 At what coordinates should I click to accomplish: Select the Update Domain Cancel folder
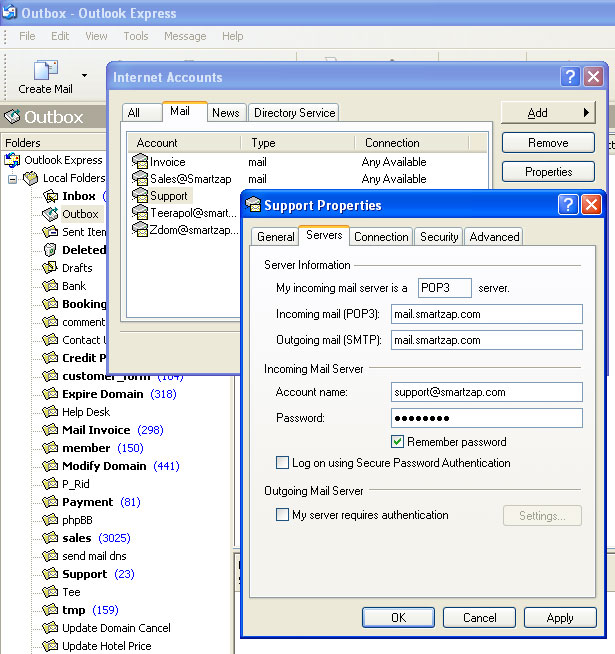pos(116,628)
